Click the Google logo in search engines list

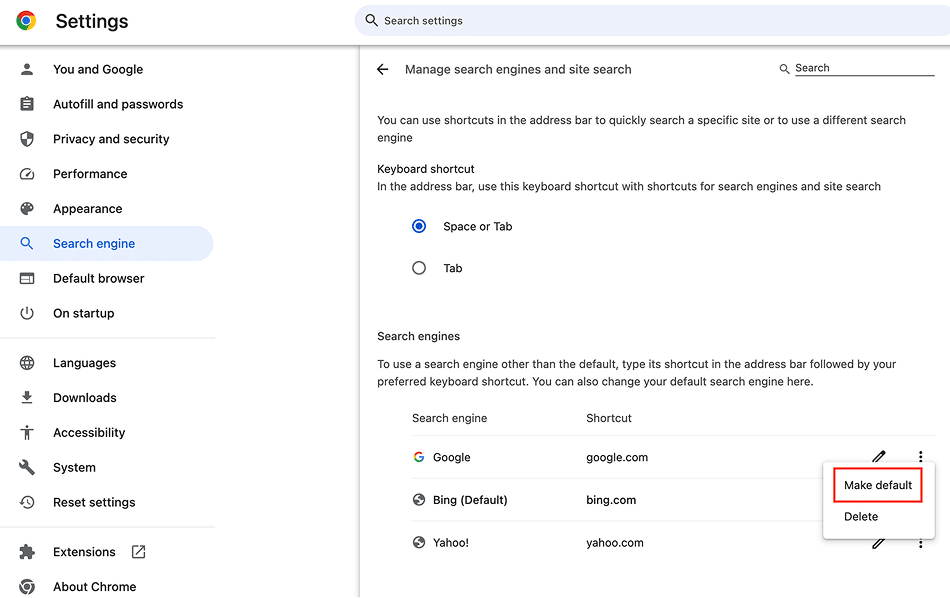click(x=419, y=457)
